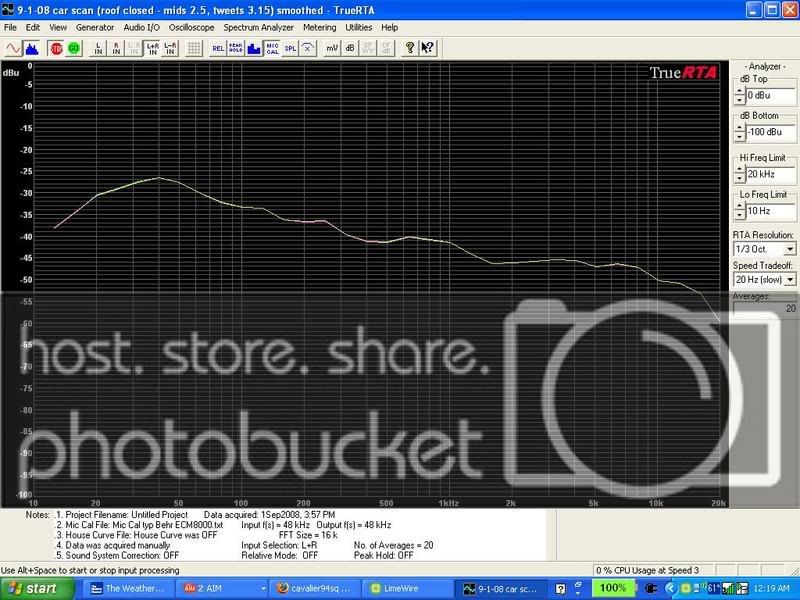
Task: Increase dB Bottom with up arrow
Action: pyautogui.click(x=740, y=128)
